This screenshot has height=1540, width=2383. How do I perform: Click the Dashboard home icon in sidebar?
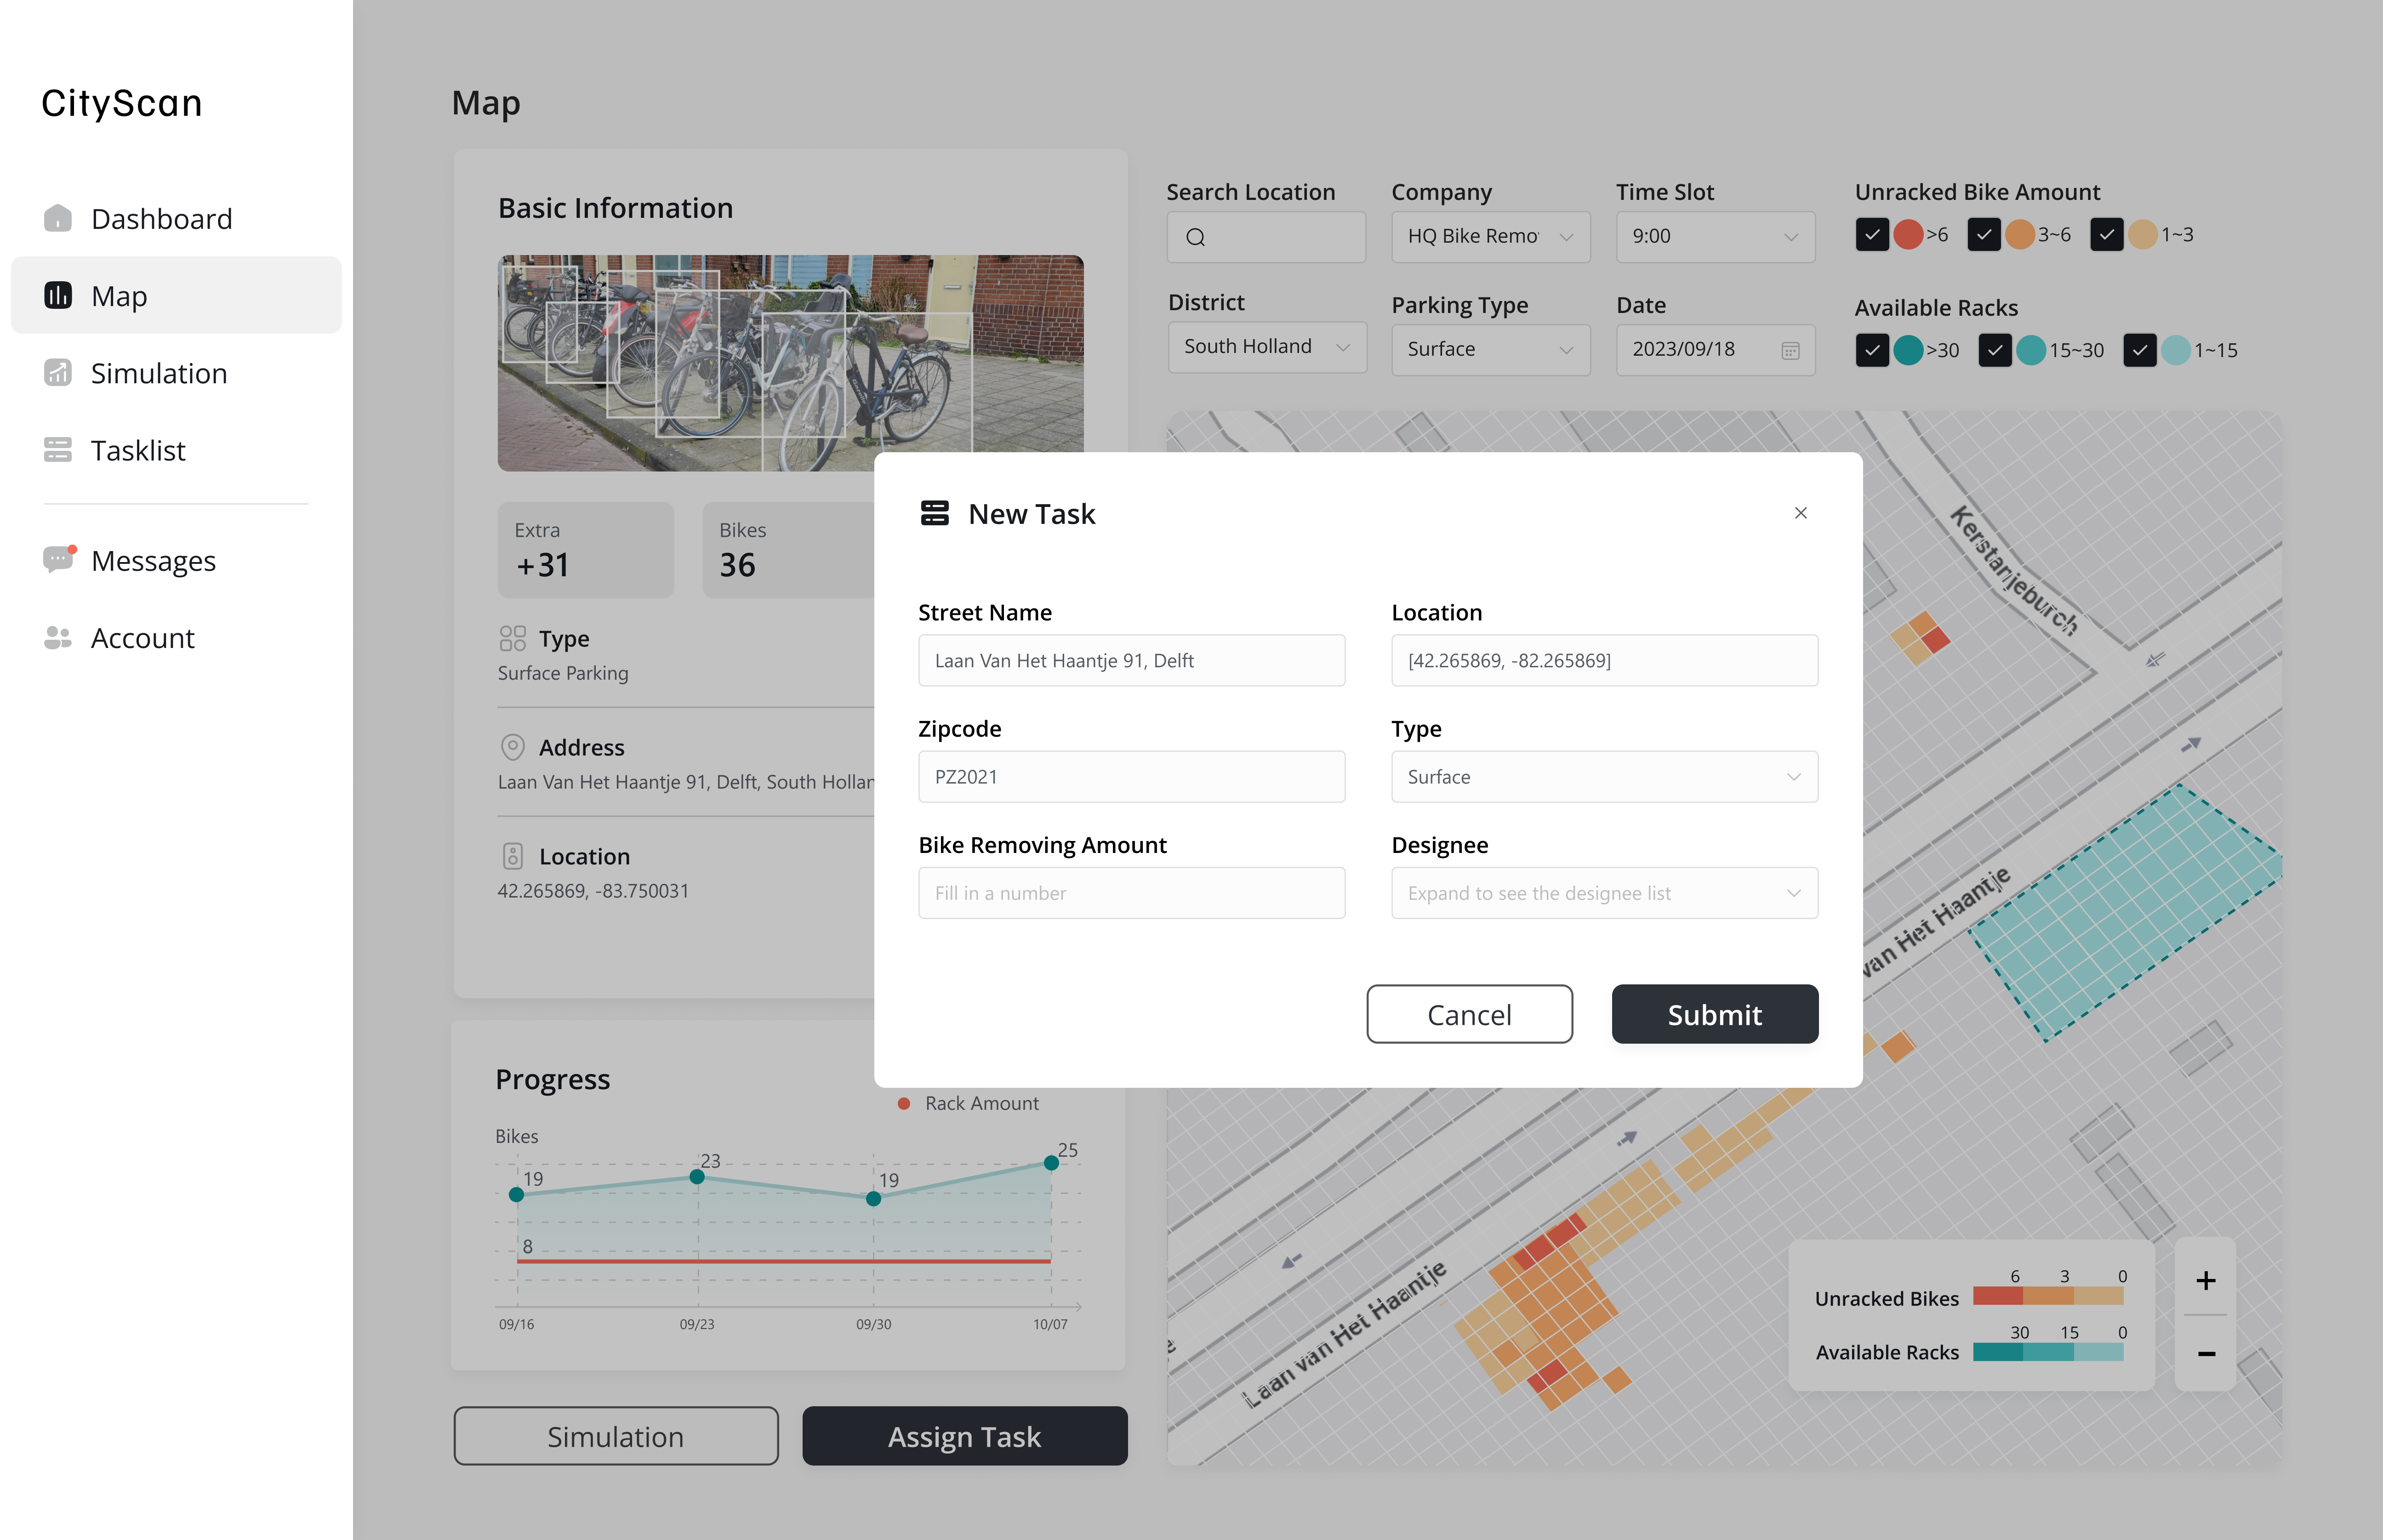(x=58, y=218)
